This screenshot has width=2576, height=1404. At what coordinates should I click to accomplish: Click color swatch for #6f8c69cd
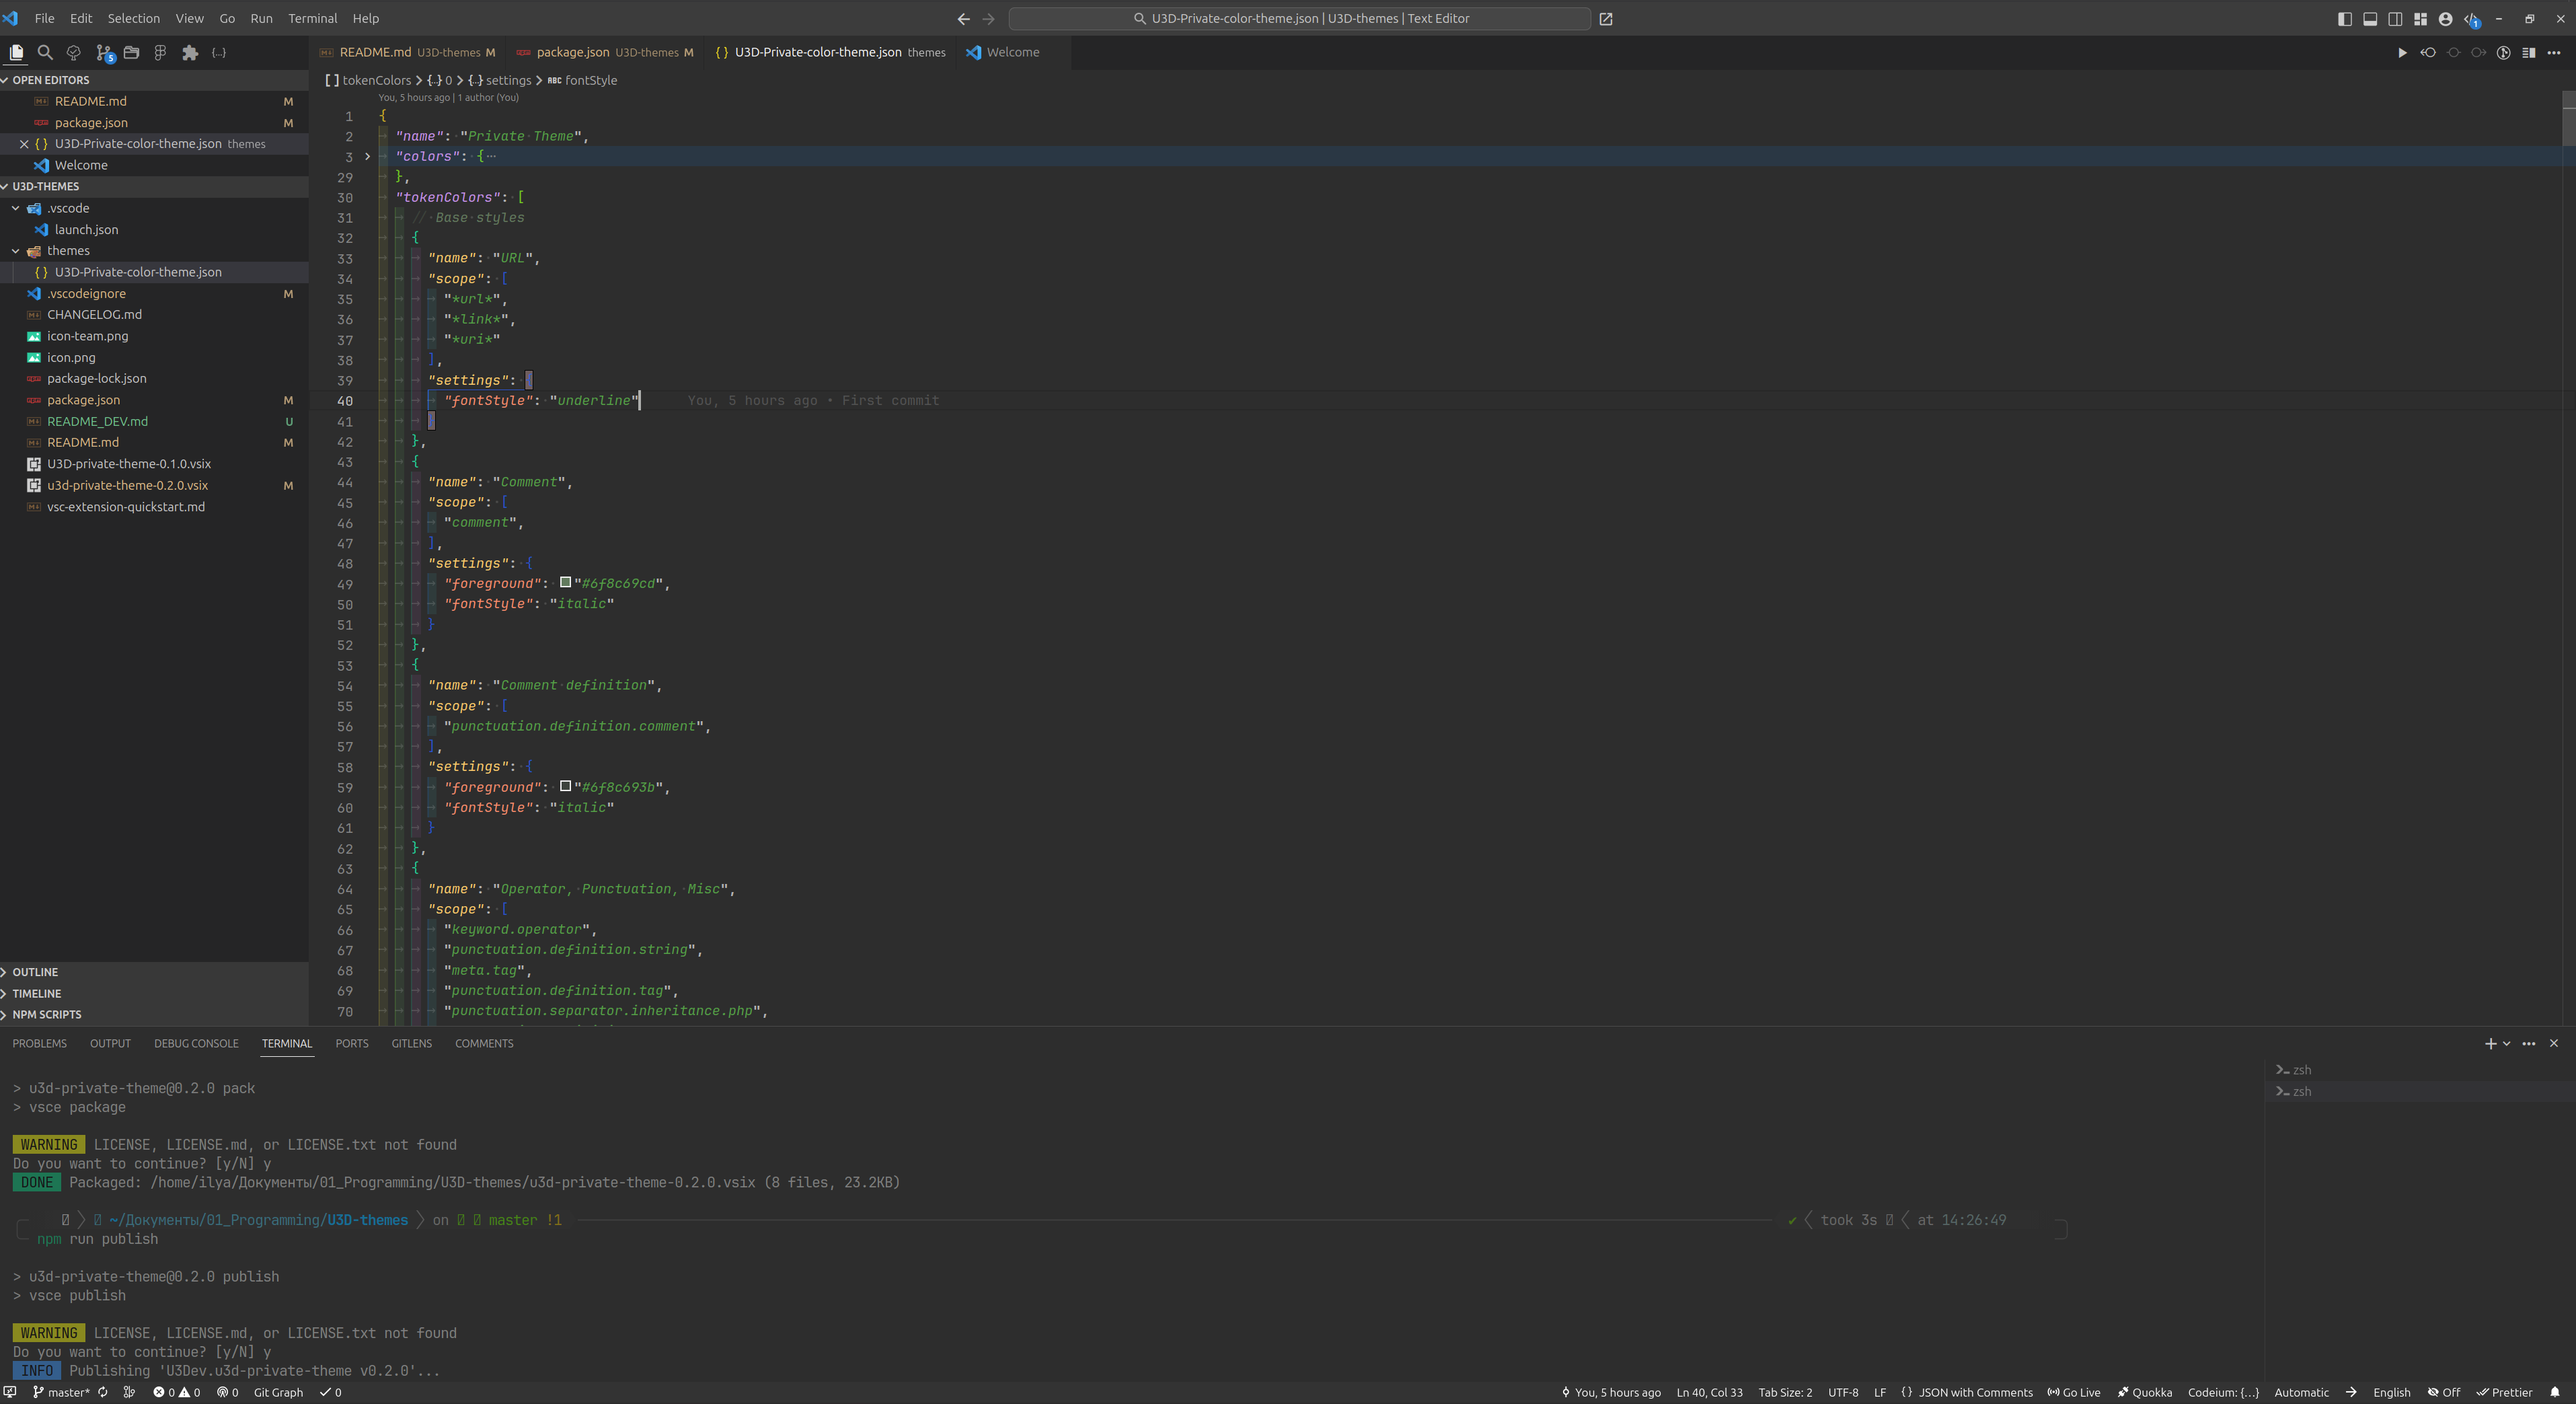click(x=565, y=582)
